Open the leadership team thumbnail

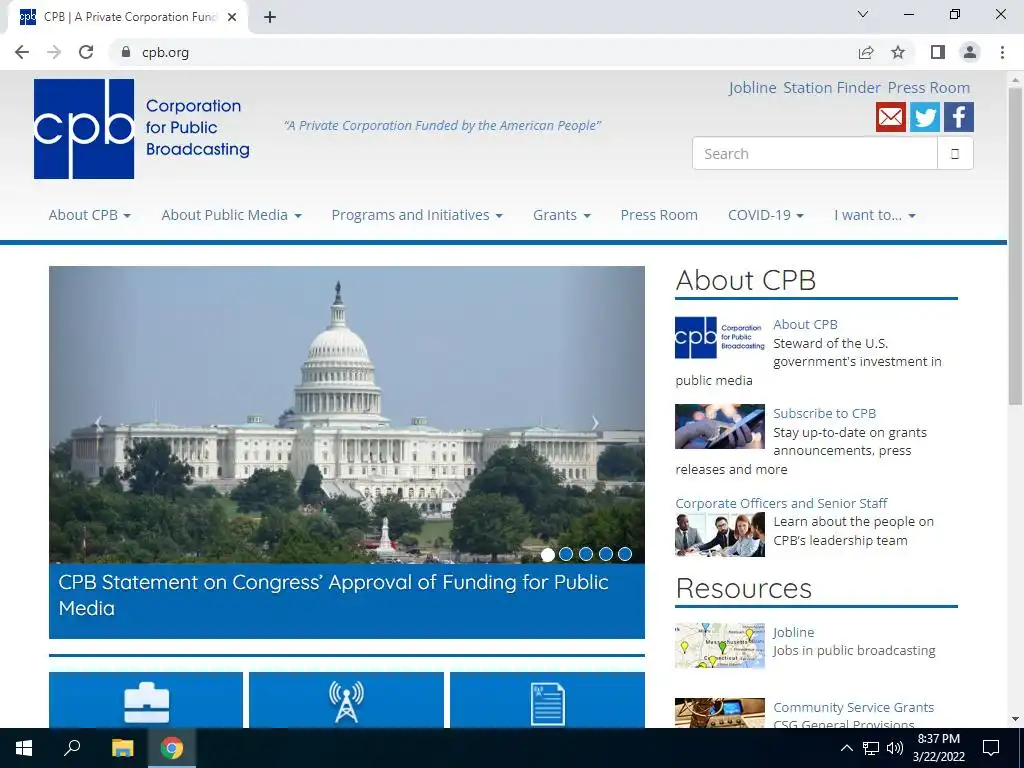coord(720,534)
